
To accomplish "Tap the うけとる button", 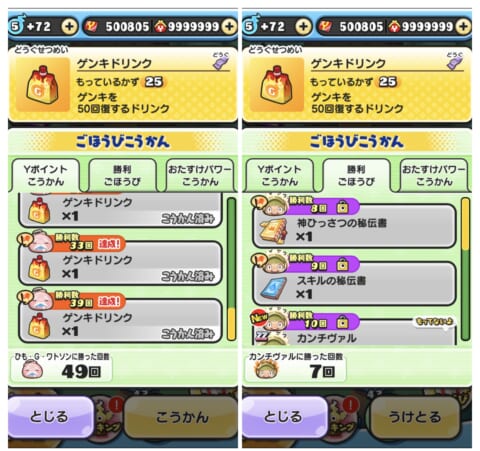I will click(x=415, y=417).
